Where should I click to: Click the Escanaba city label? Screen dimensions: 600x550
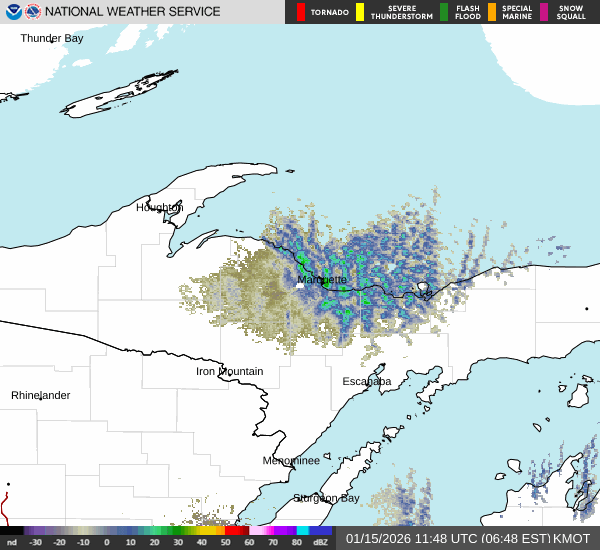(x=367, y=382)
